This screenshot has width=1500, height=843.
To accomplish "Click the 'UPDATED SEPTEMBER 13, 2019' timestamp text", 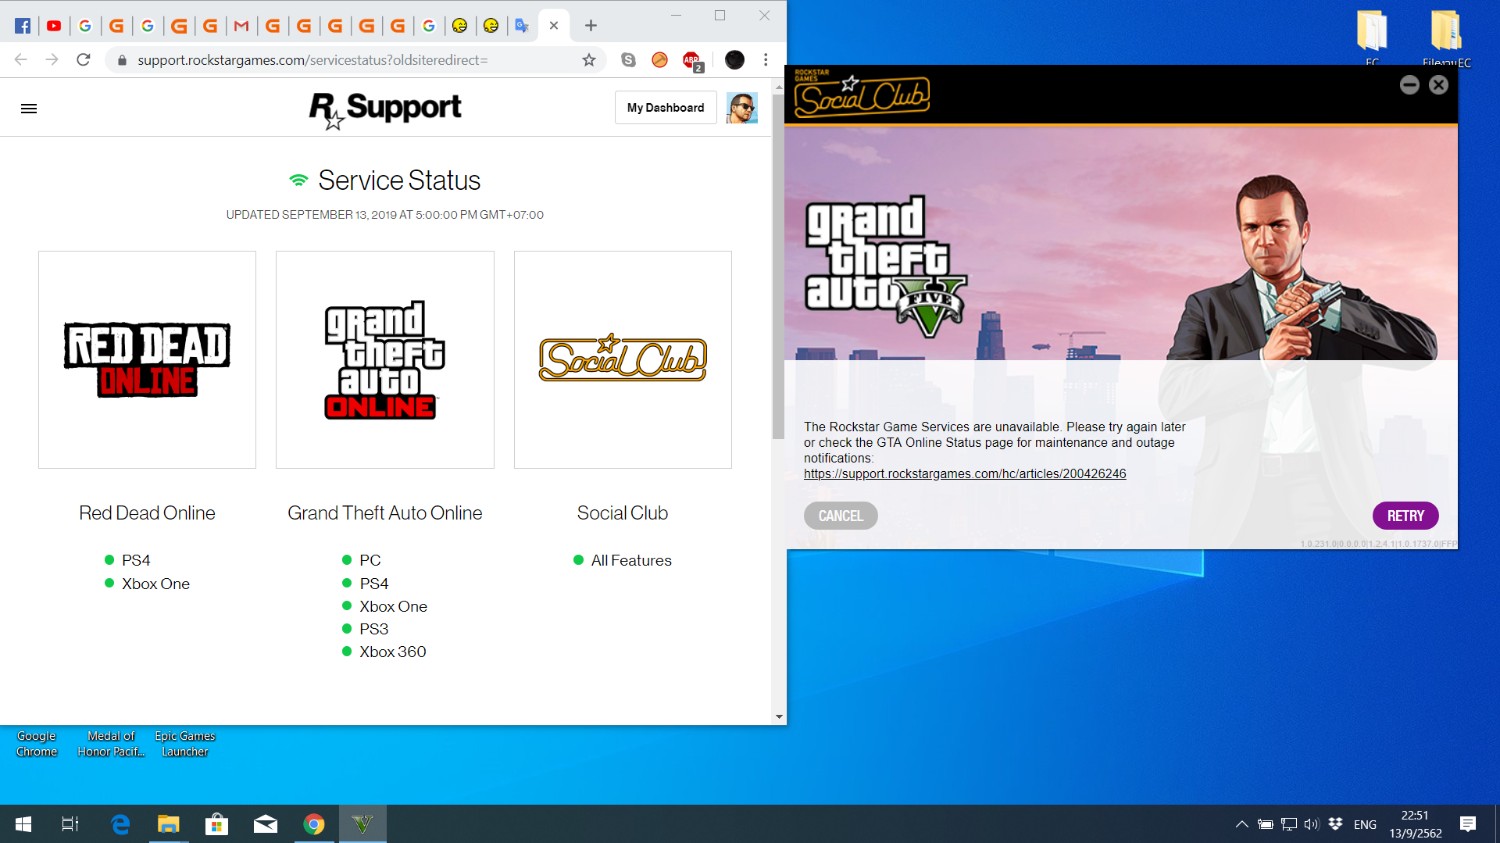I will (x=385, y=215).
